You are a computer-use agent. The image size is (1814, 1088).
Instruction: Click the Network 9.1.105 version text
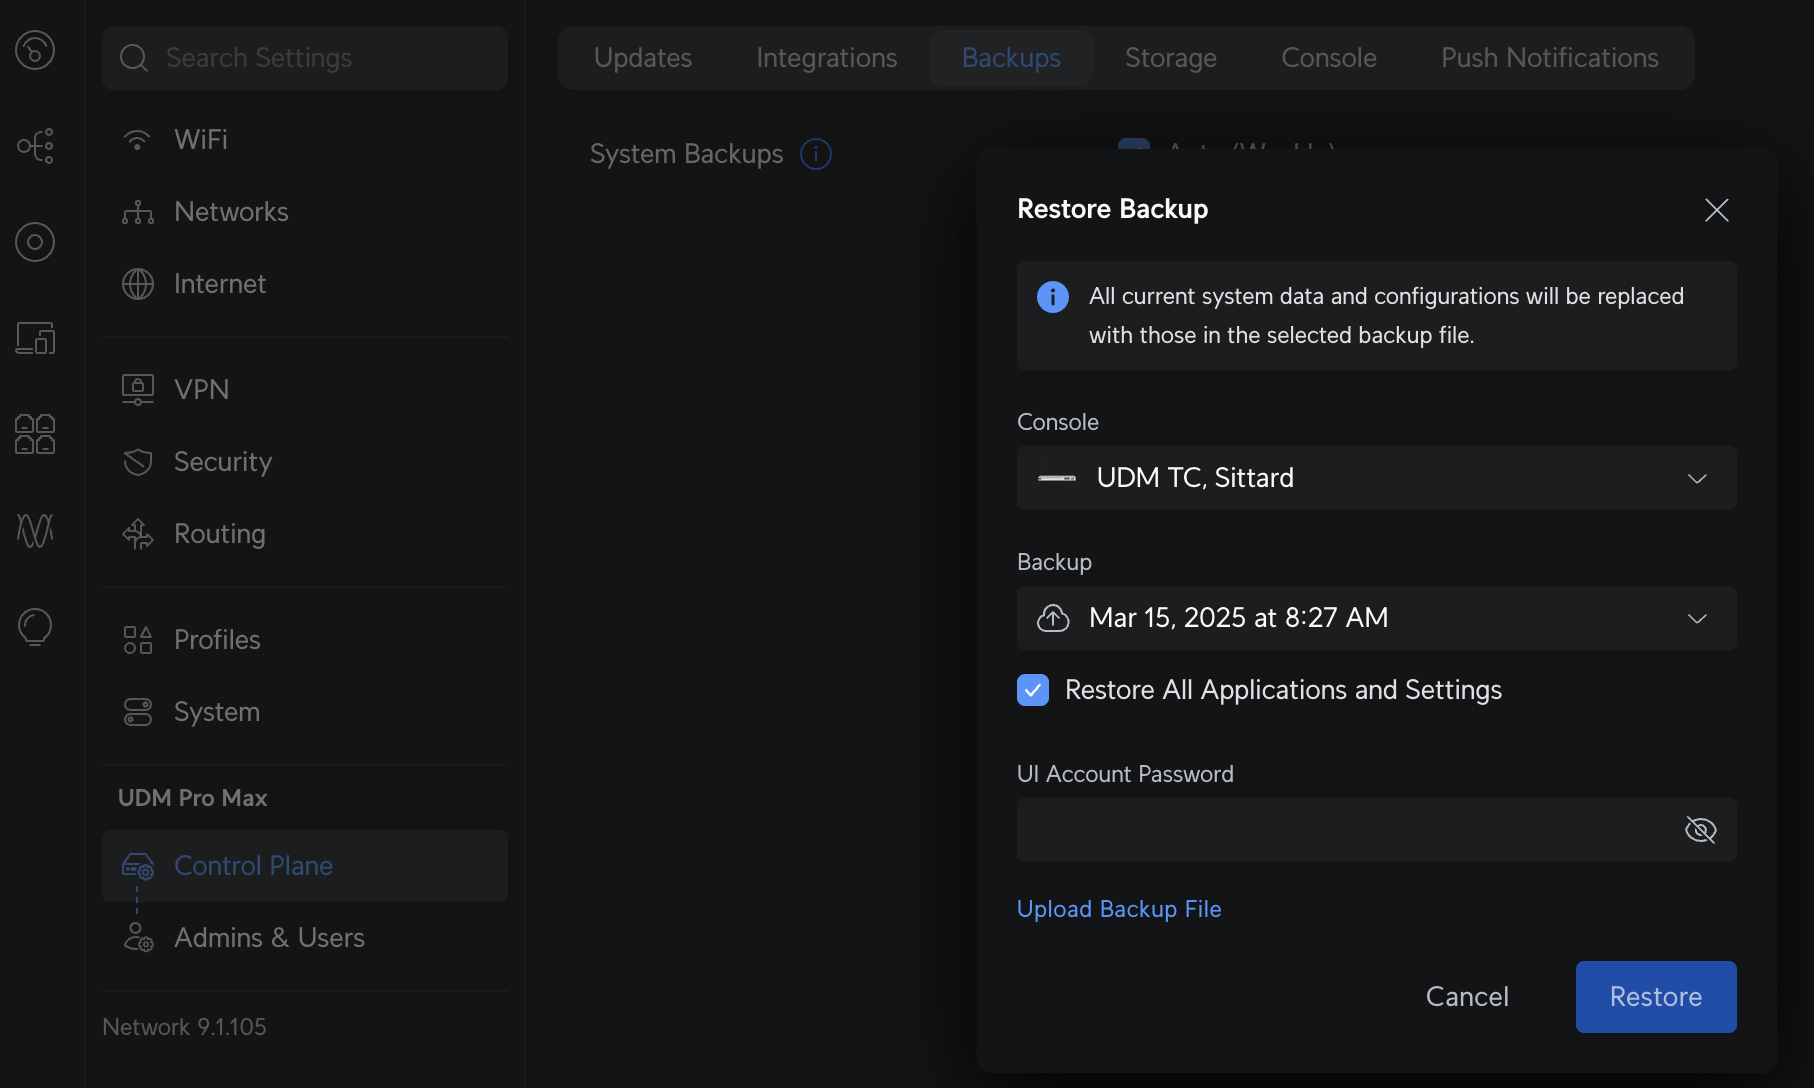[x=184, y=1027]
